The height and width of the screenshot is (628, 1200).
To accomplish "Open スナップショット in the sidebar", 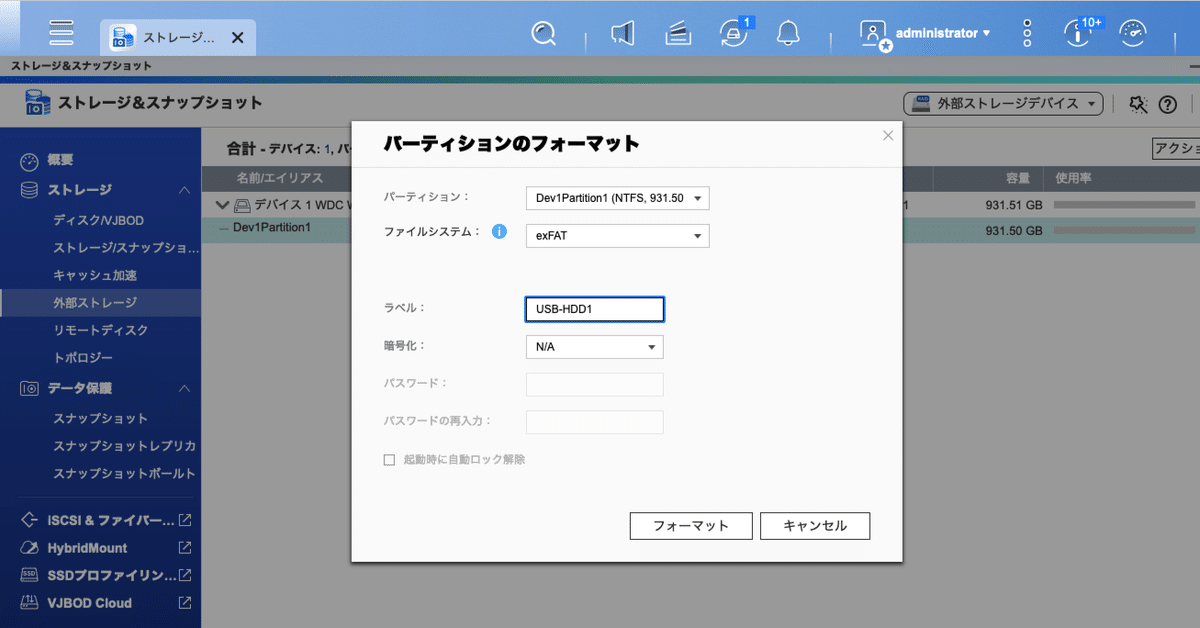I will point(100,418).
